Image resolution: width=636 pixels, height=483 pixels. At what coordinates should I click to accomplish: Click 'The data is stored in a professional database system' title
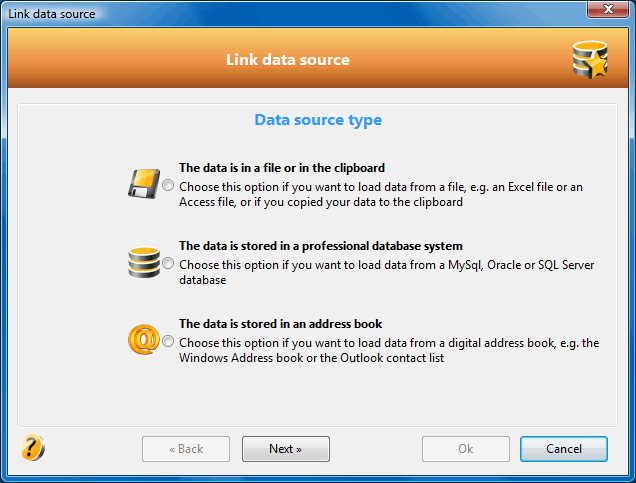(x=321, y=246)
